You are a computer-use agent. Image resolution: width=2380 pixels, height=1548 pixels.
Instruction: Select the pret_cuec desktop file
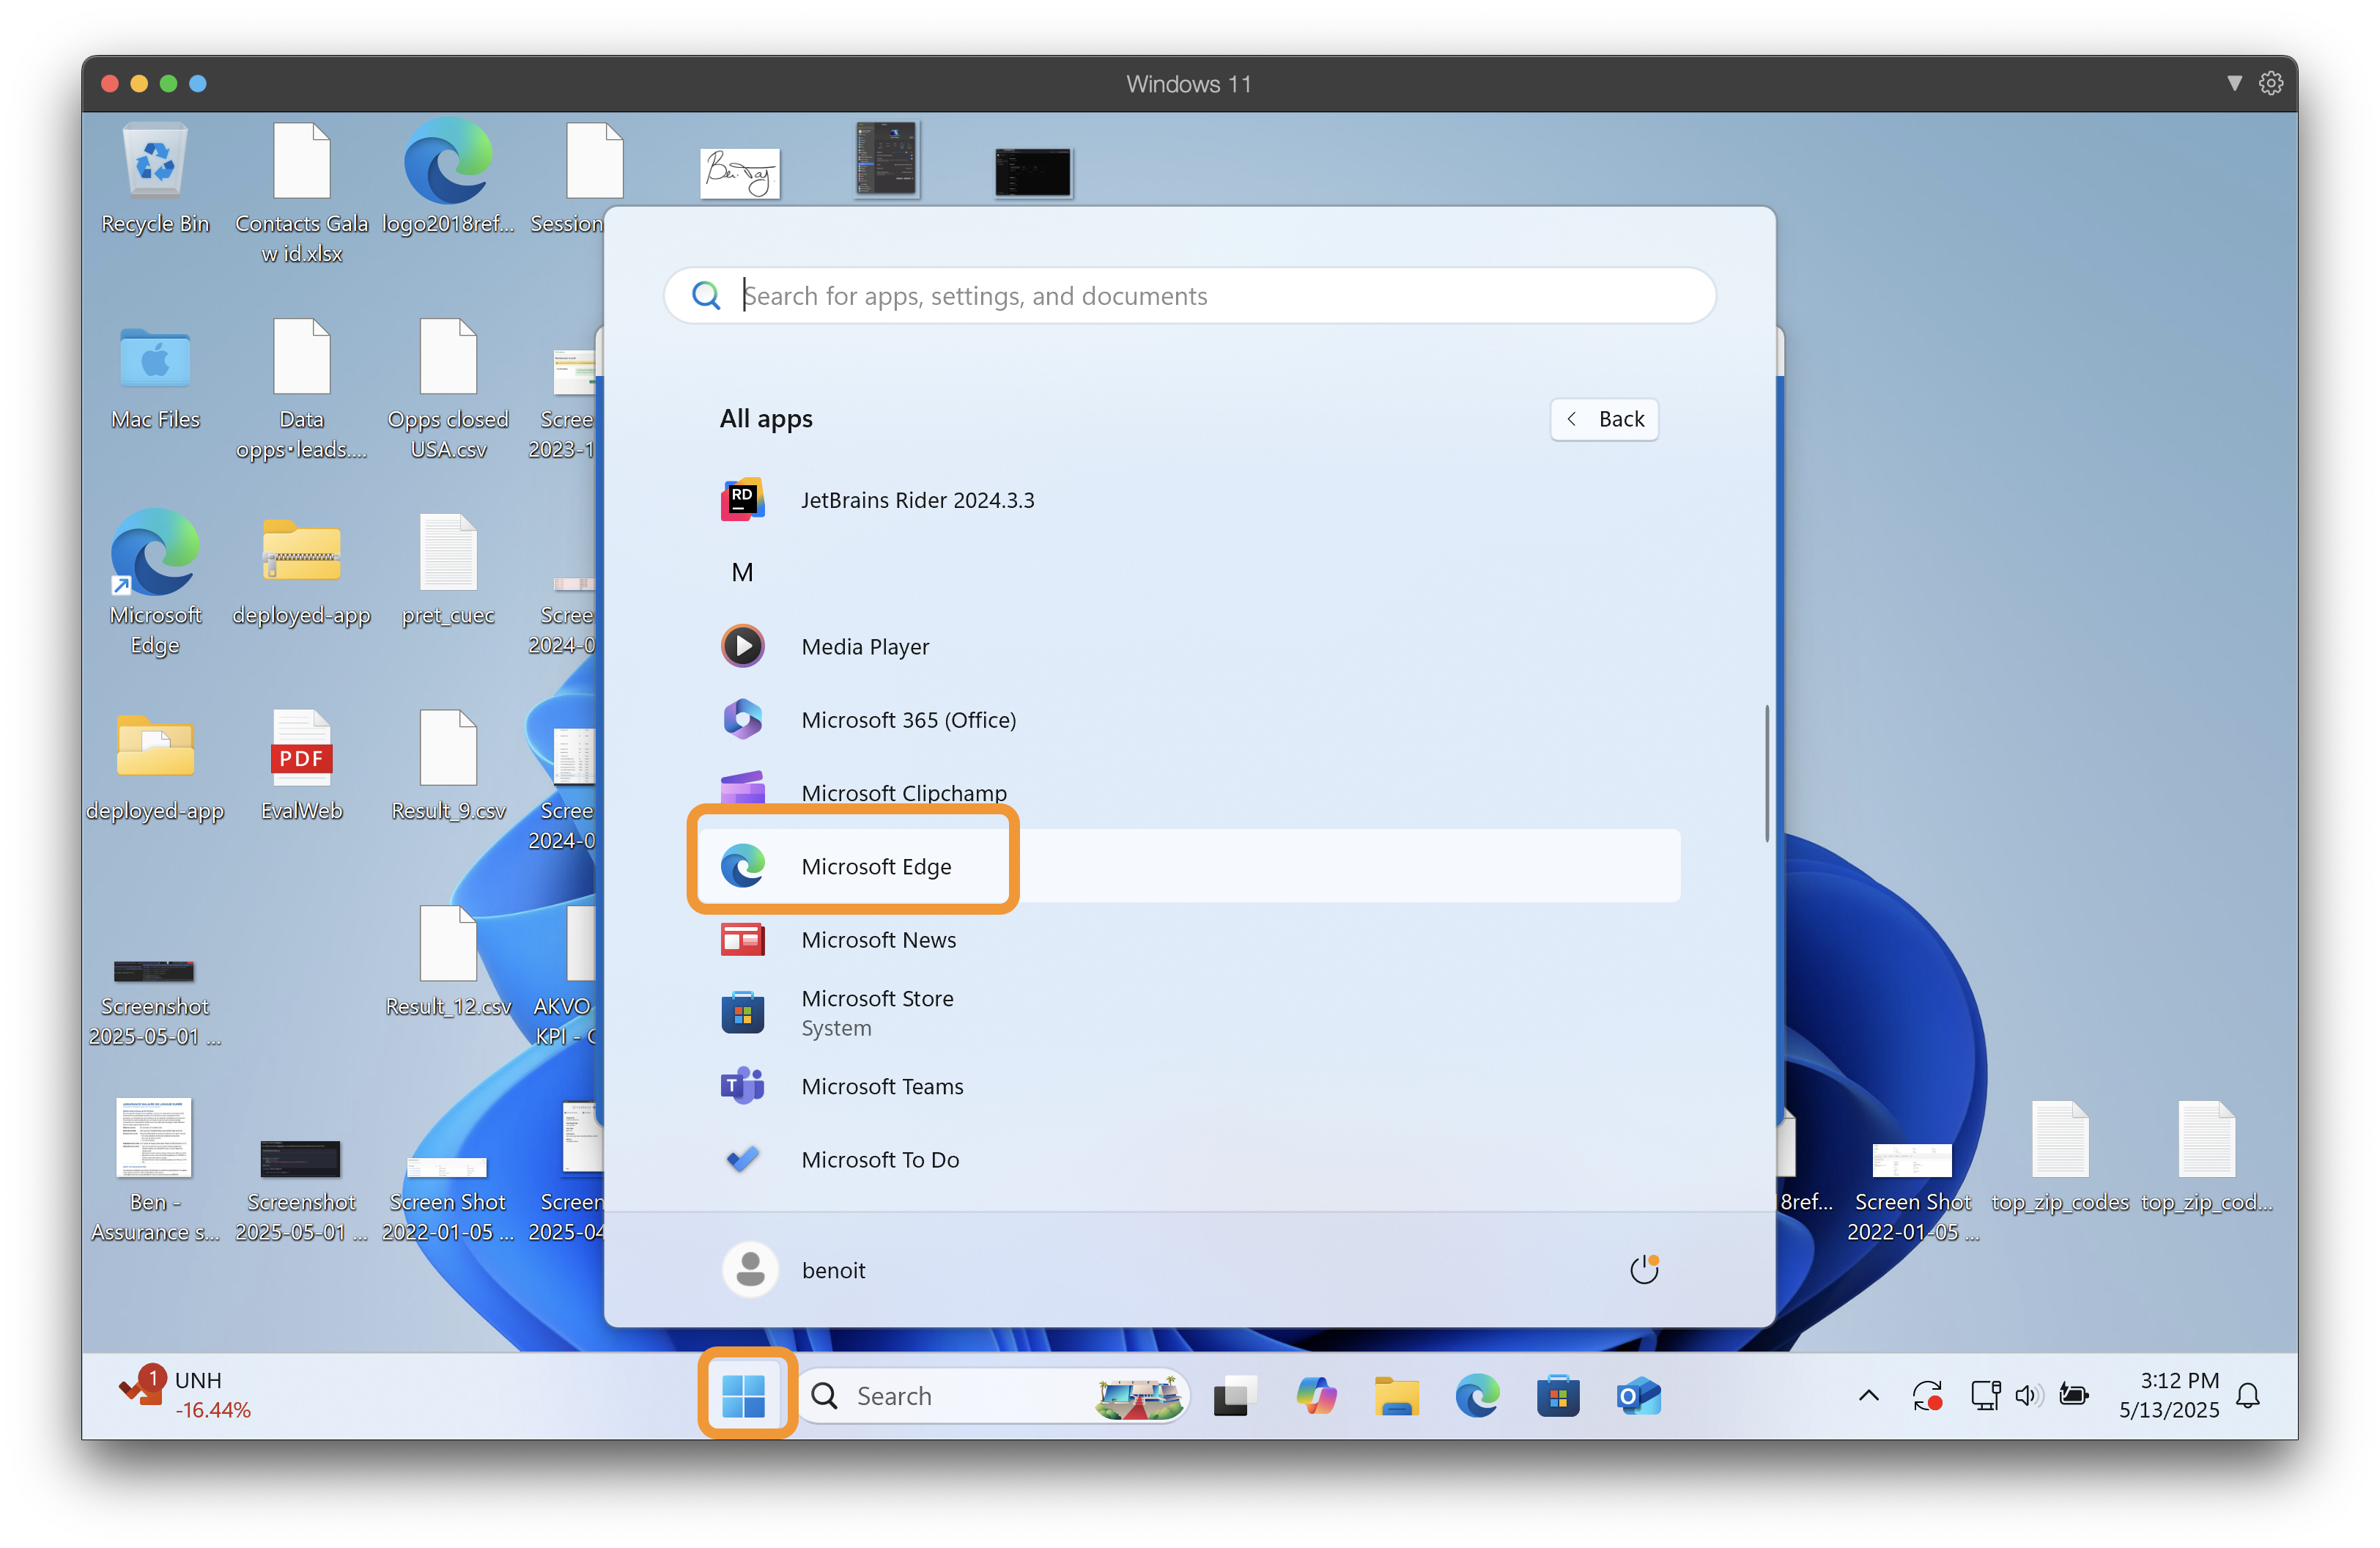[448, 571]
